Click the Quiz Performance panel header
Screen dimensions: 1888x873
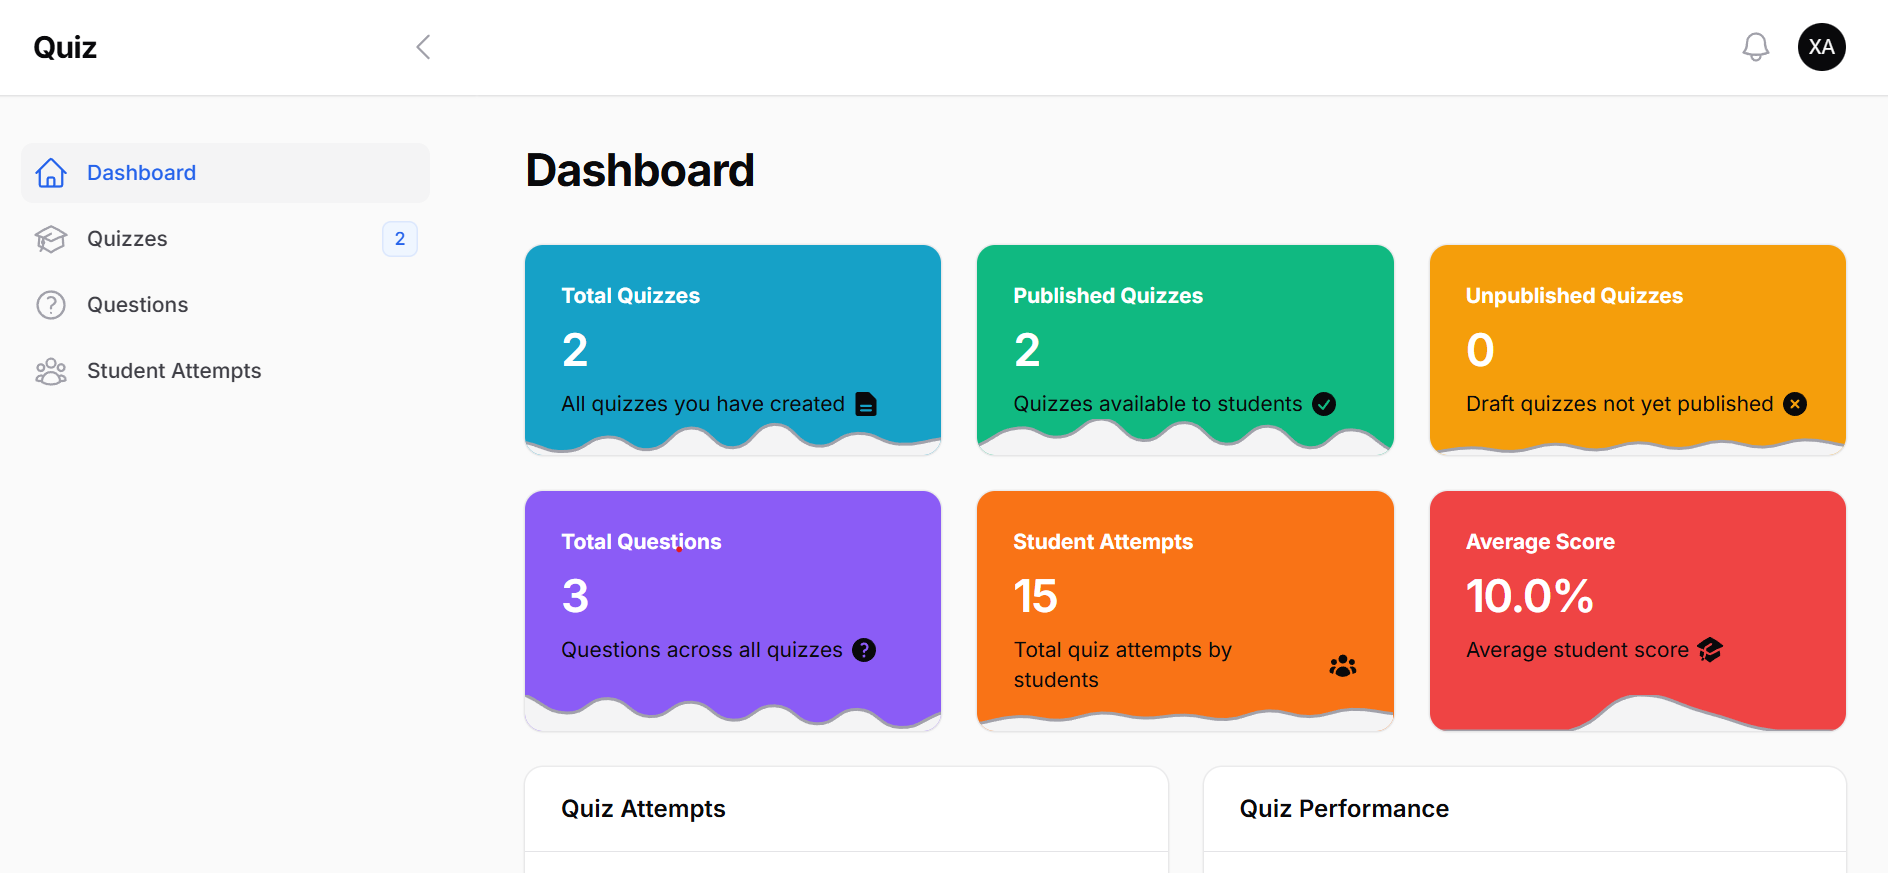pyautogui.click(x=1344, y=808)
